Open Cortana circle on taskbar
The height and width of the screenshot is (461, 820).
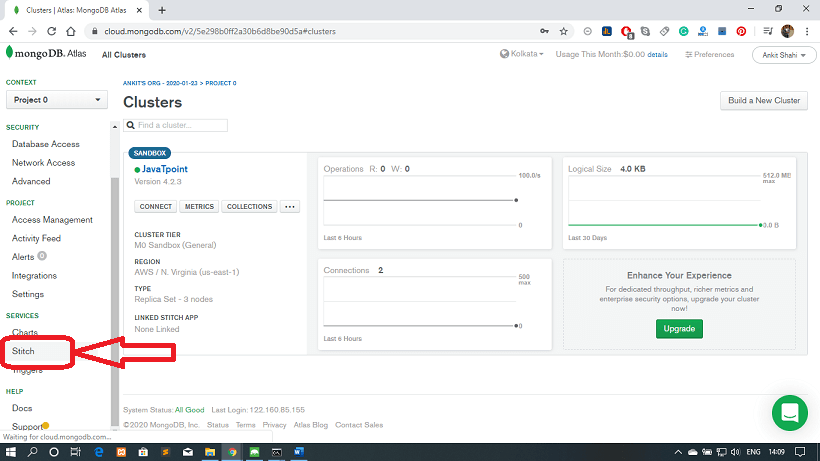54,452
